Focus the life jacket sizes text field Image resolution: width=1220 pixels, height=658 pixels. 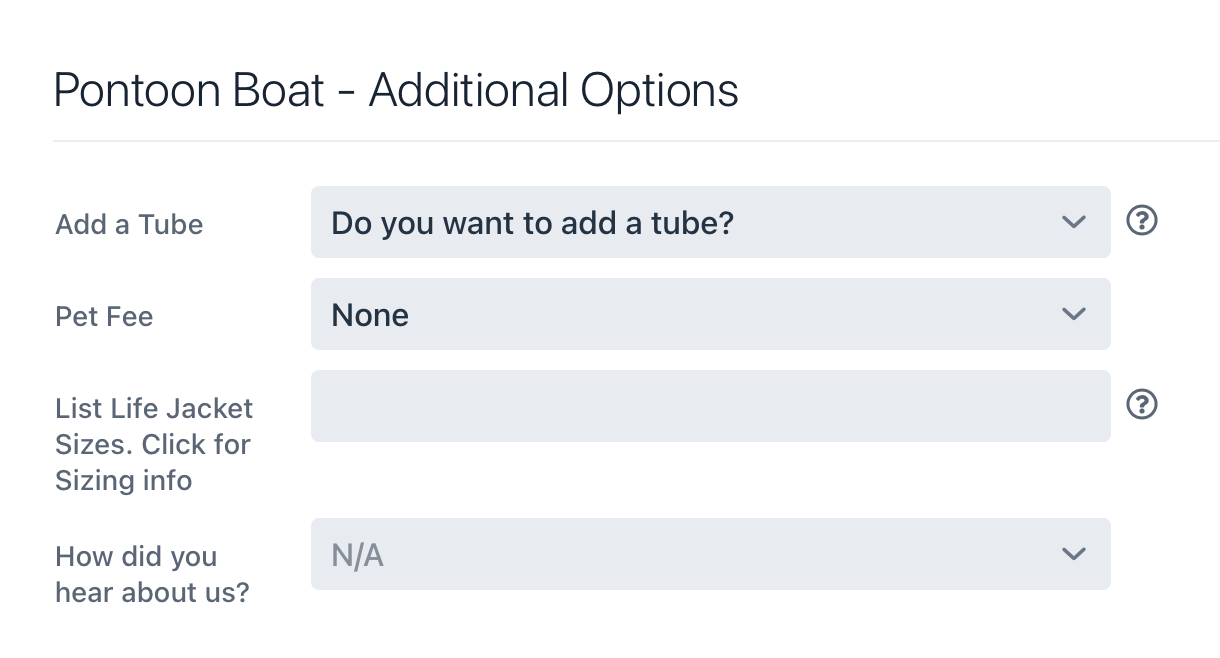click(710, 406)
